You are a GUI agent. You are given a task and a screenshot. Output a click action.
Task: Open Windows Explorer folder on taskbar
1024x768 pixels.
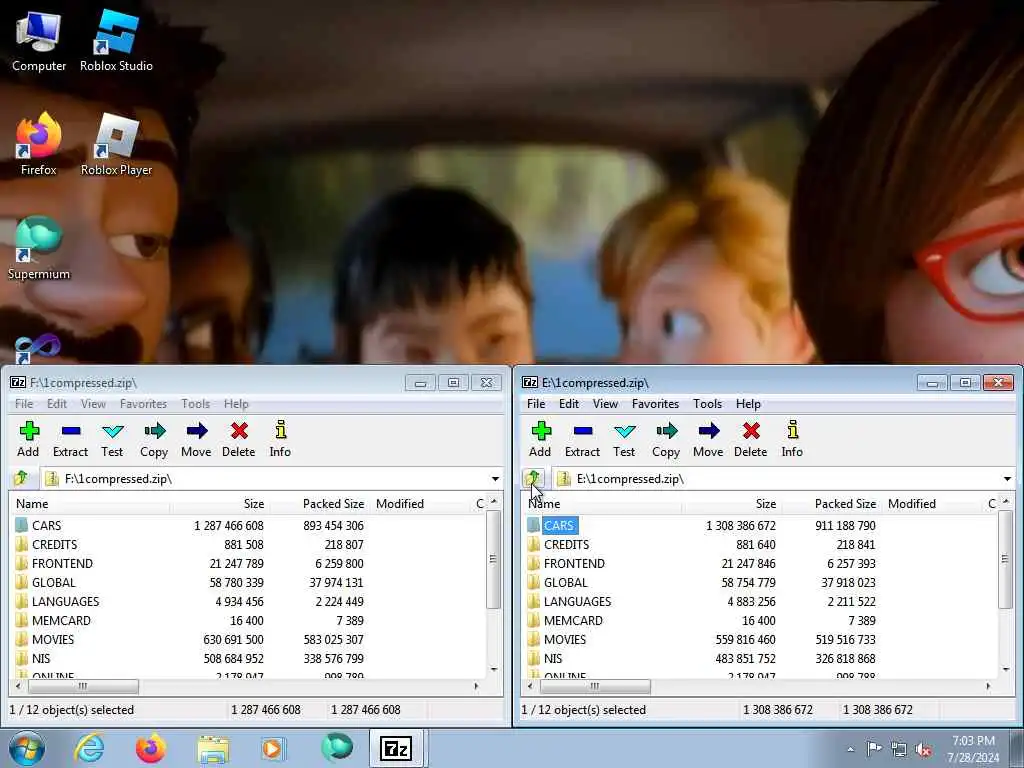[213, 748]
